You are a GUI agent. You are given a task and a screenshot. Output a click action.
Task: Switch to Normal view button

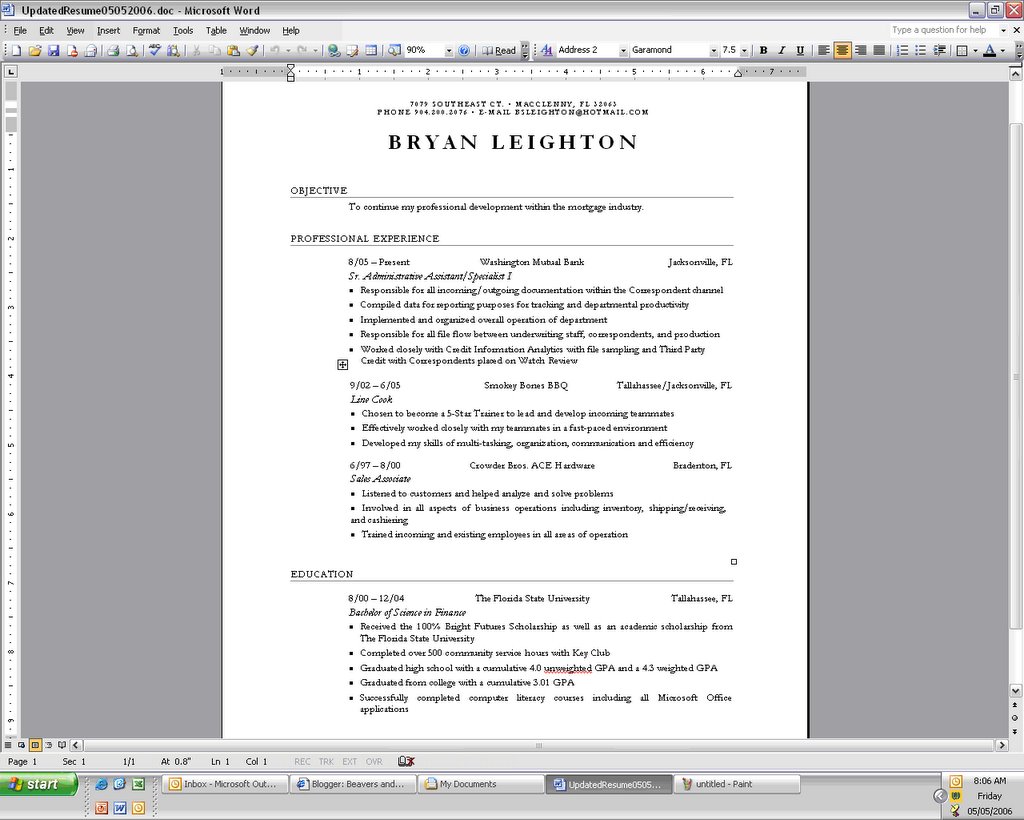[8, 745]
